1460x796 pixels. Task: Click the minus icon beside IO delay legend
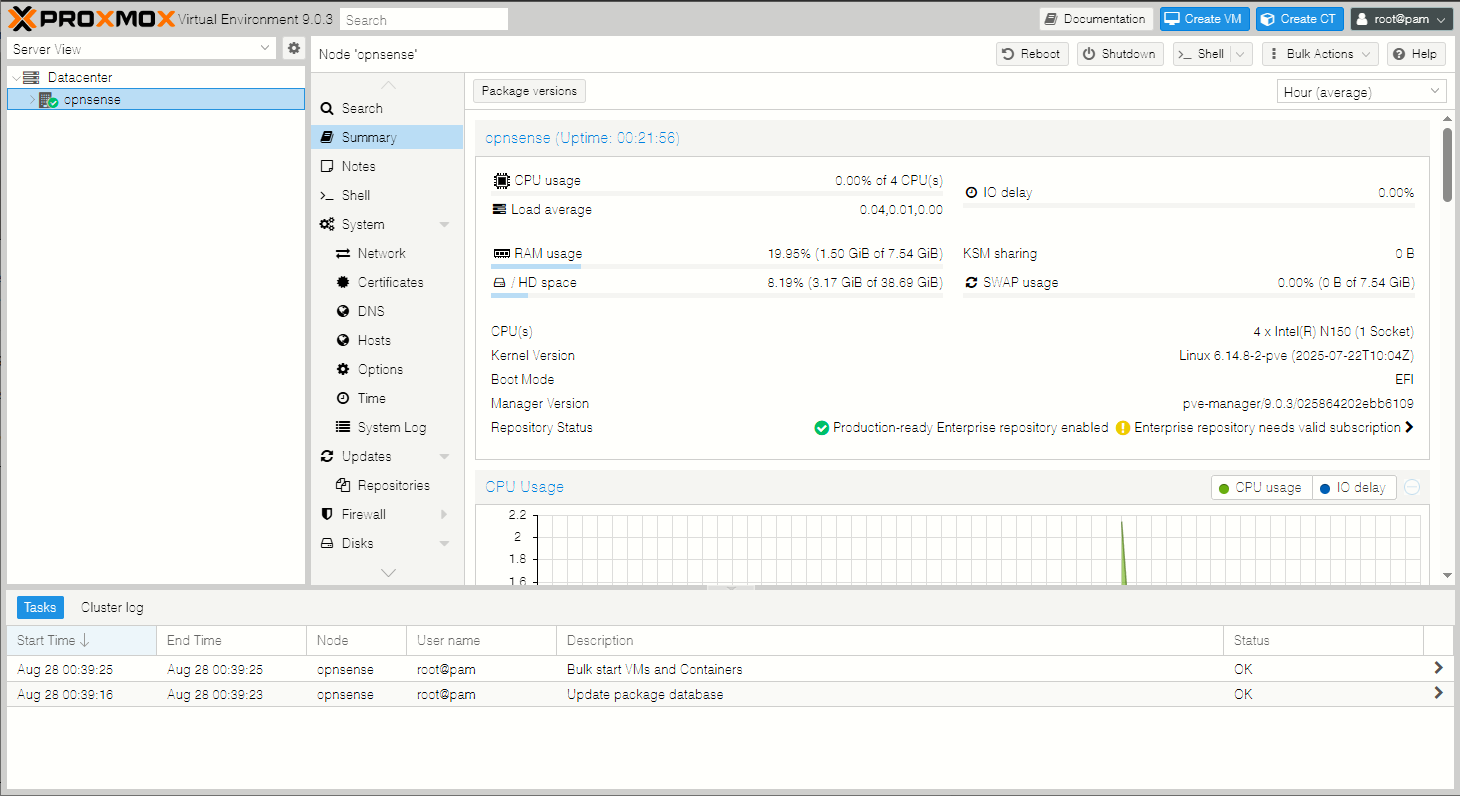click(x=1412, y=487)
